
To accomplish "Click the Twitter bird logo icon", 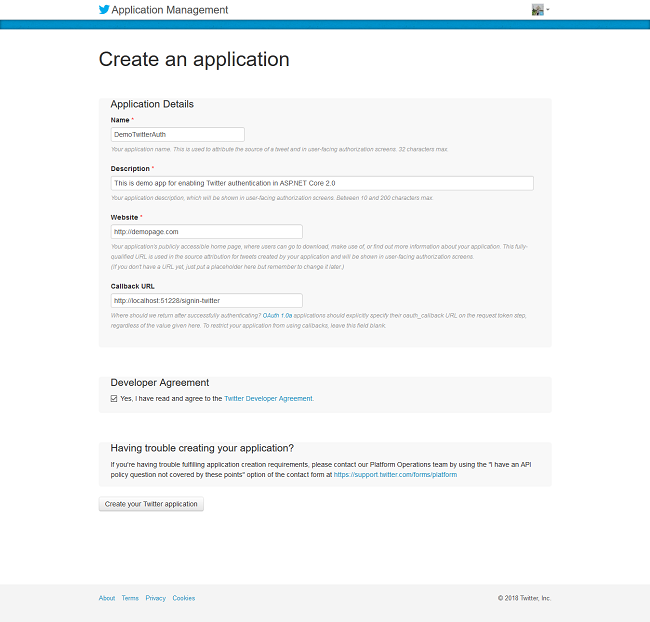I will click(x=104, y=10).
